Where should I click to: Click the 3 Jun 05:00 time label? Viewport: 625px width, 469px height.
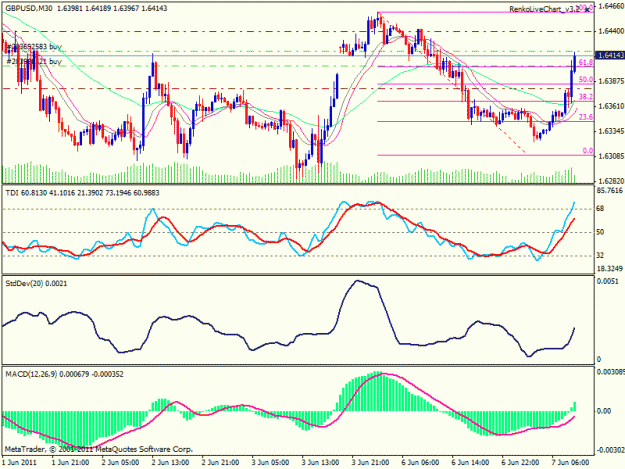(x=270, y=463)
